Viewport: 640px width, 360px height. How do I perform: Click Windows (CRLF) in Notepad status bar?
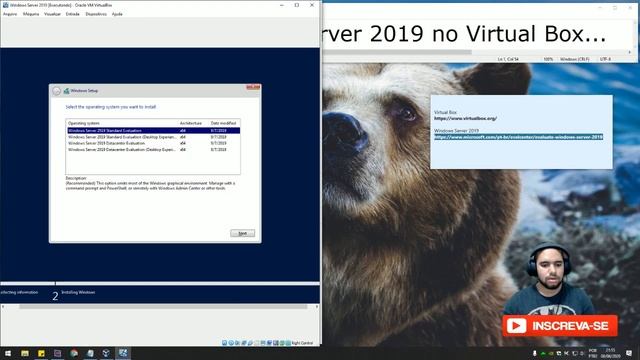575,59
